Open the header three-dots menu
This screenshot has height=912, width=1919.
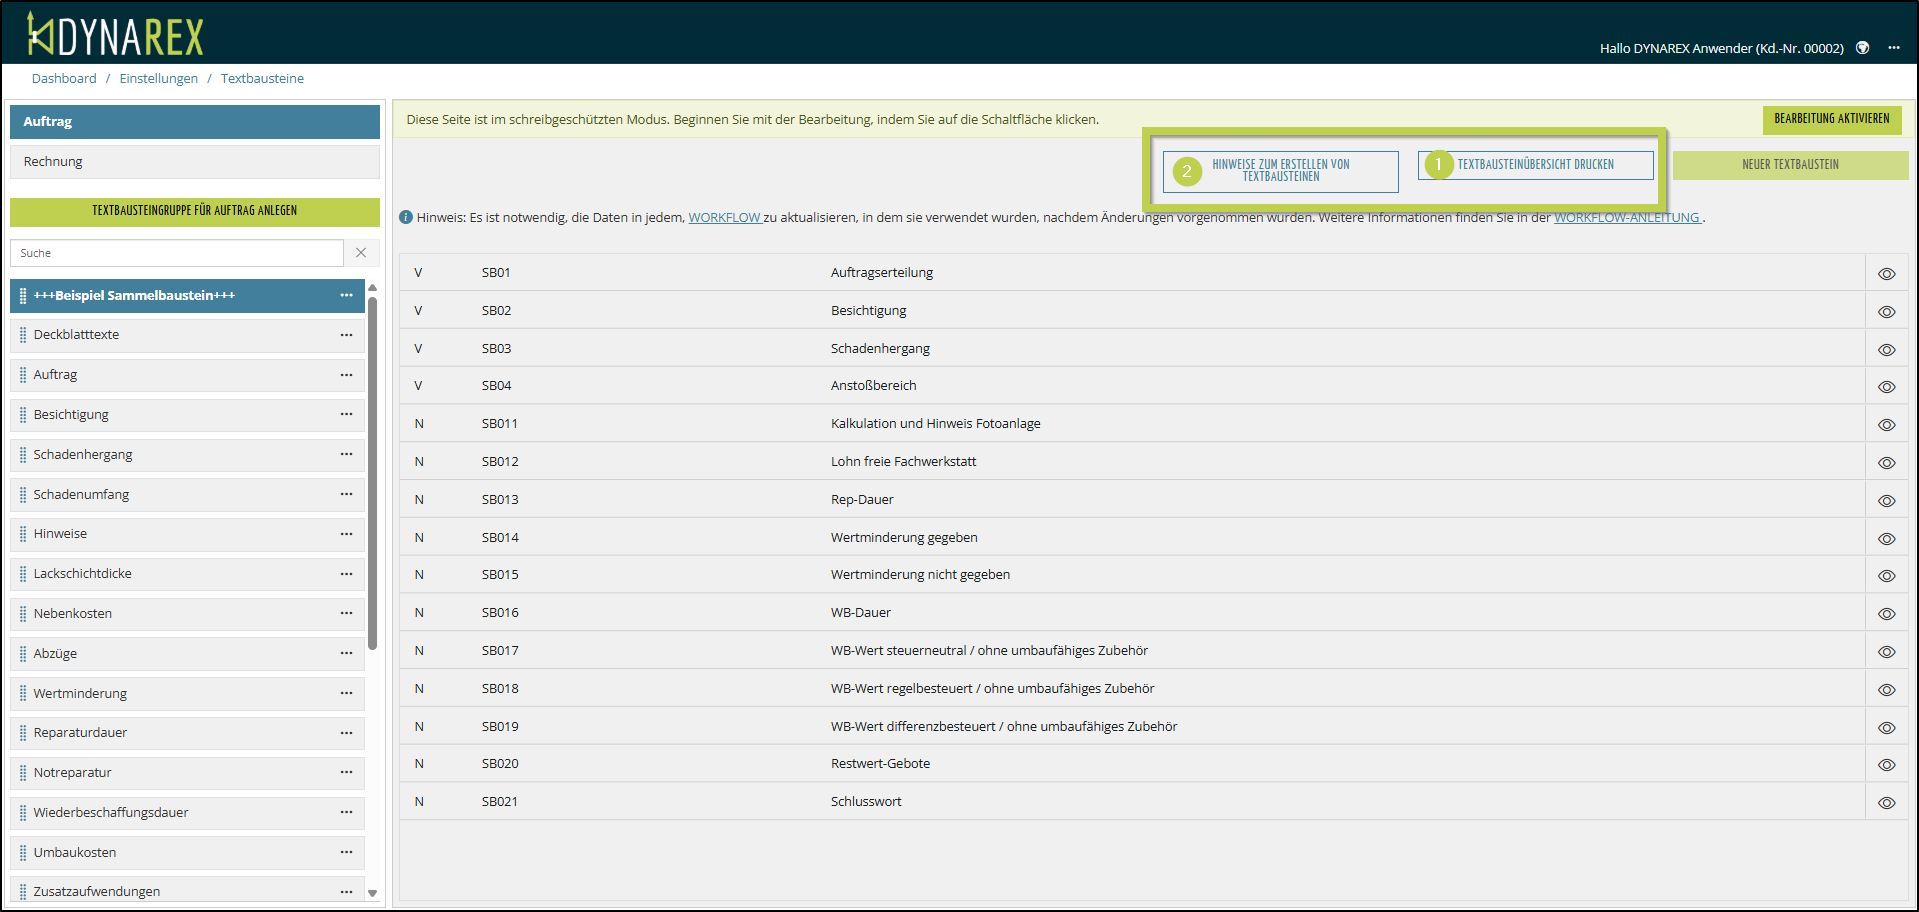[x=1893, y=48]
